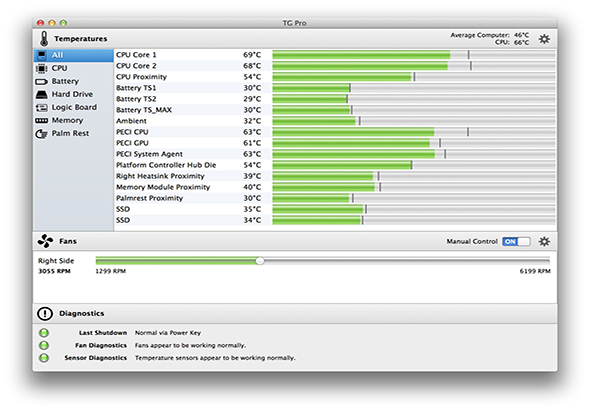Select the All category
The image size is (590, 411).
point(74,55)
